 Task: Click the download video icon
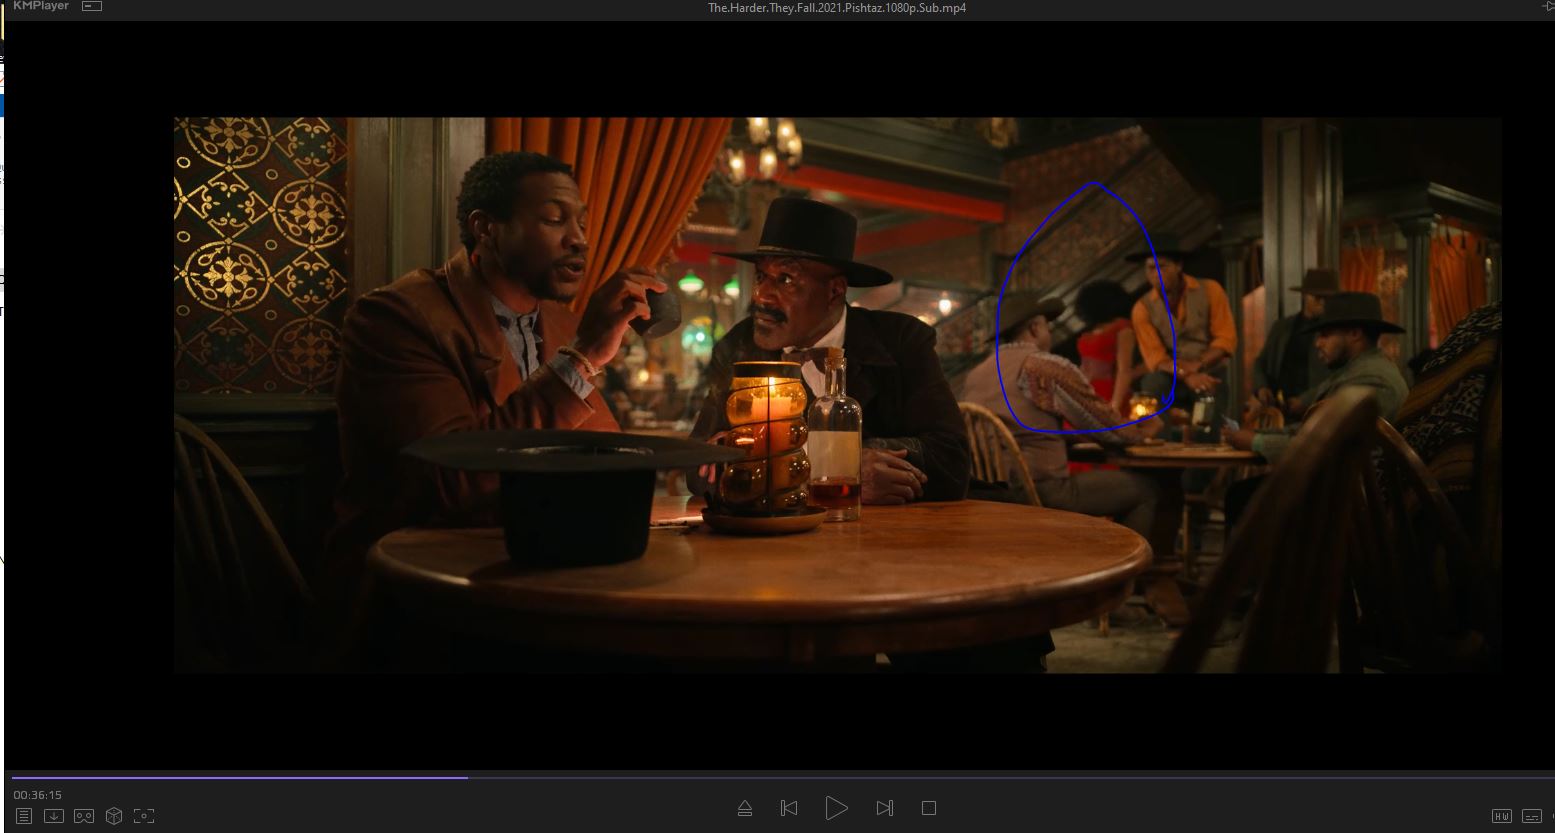point(54,816)
